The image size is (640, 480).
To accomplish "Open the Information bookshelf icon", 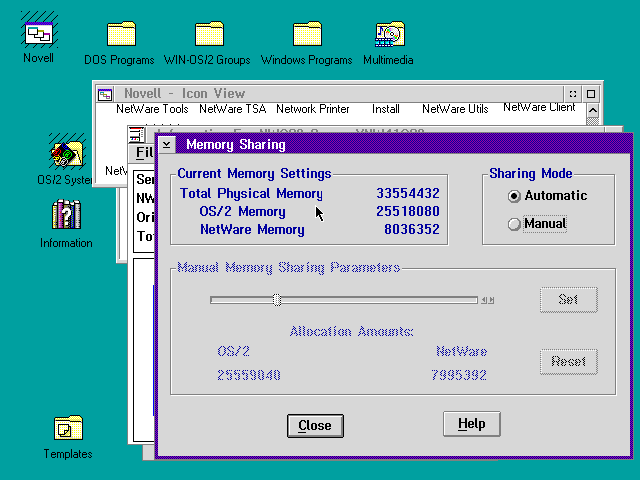I will coord(67,214).
